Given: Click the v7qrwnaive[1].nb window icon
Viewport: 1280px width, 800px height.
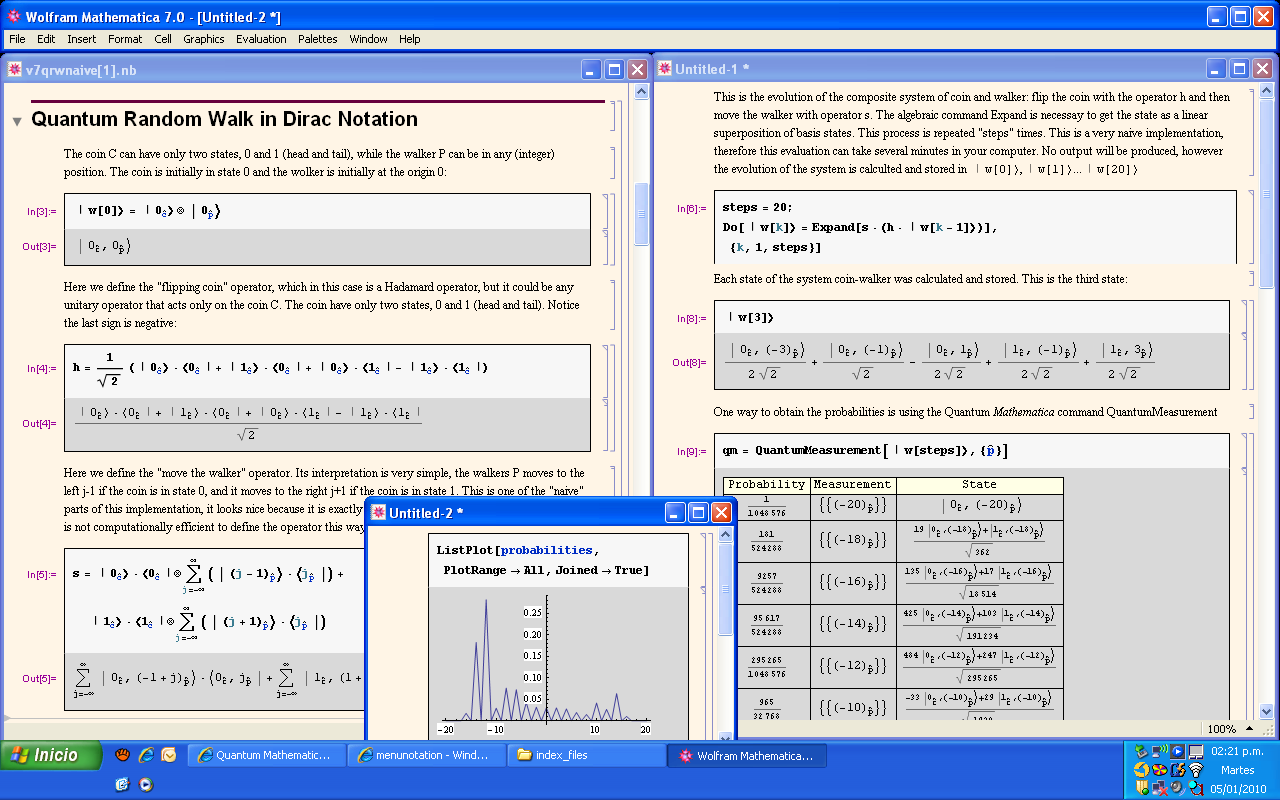Looking at the screenshot, I should (x=15, y=69).
